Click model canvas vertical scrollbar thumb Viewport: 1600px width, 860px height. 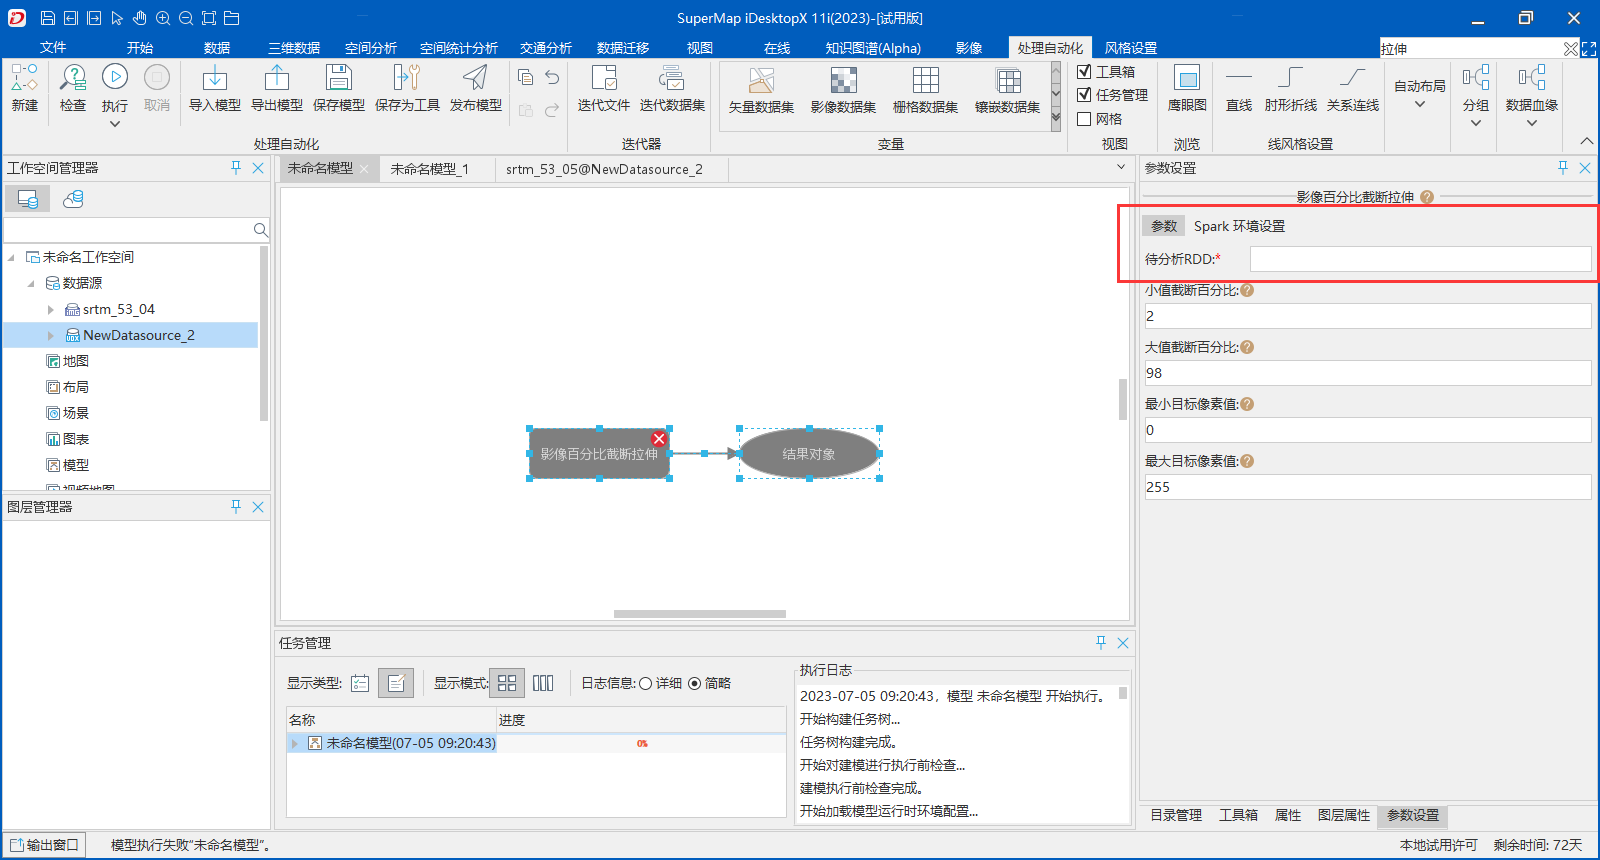tap(1123, 399)
